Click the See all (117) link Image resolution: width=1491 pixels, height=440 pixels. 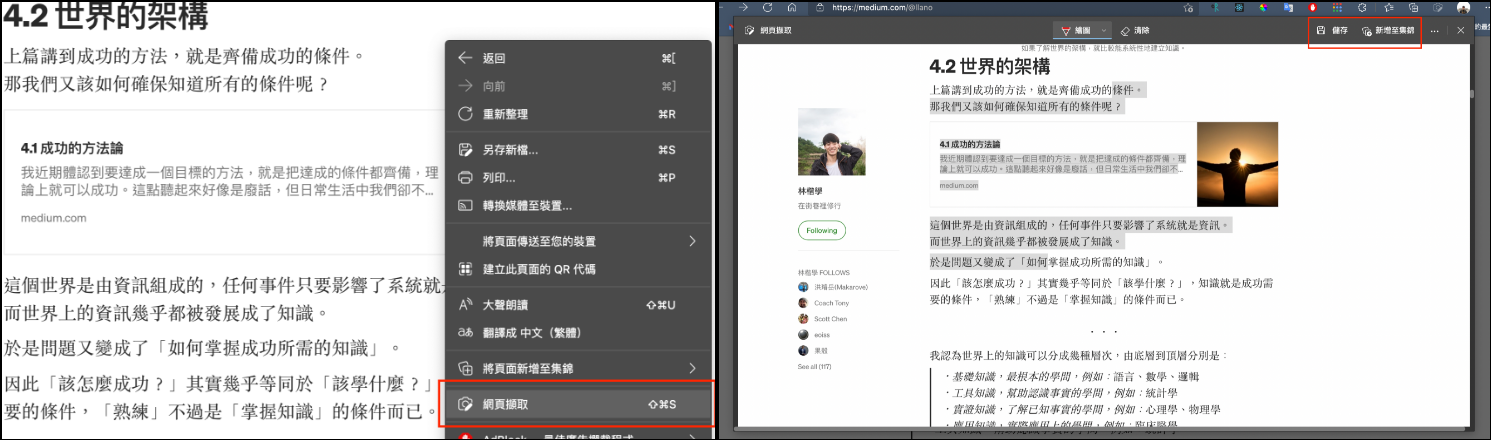(815, 367)
